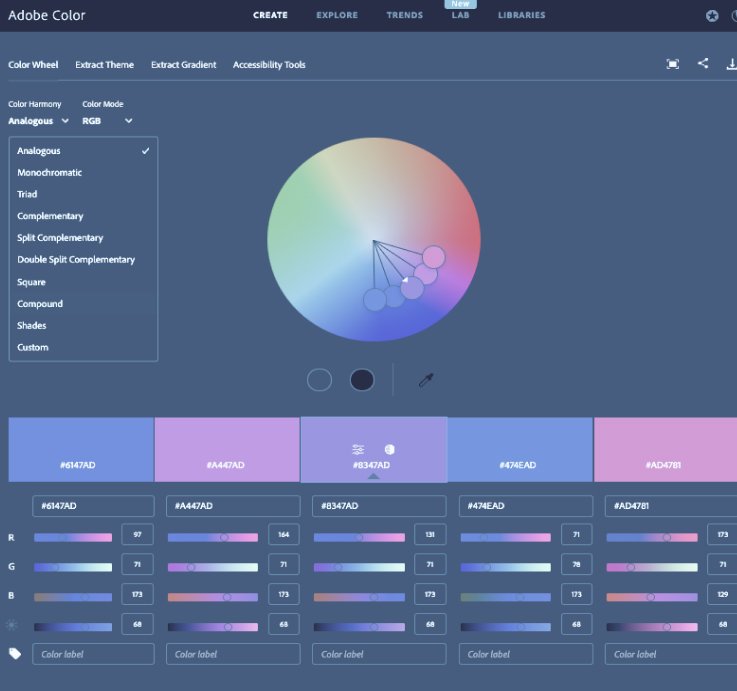Select Monochromatic harmony rule

(x=83, y=173)
